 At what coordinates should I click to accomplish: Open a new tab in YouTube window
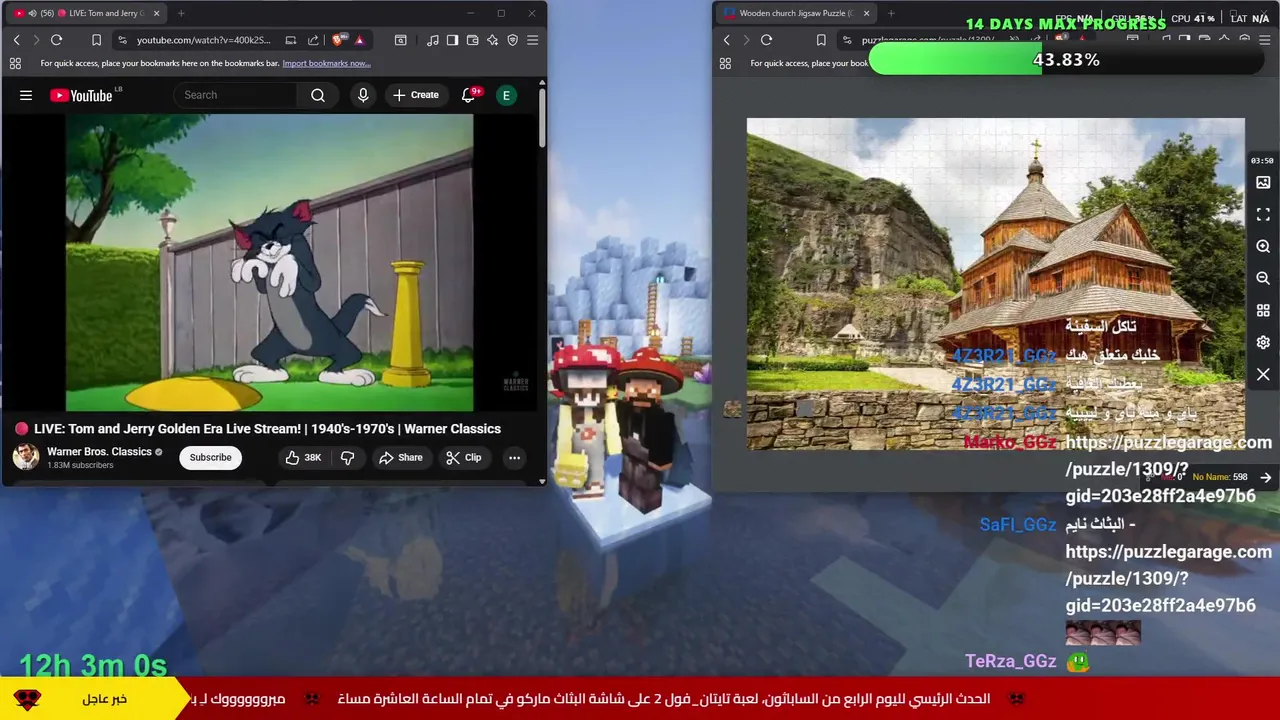(x=181, y=13)
